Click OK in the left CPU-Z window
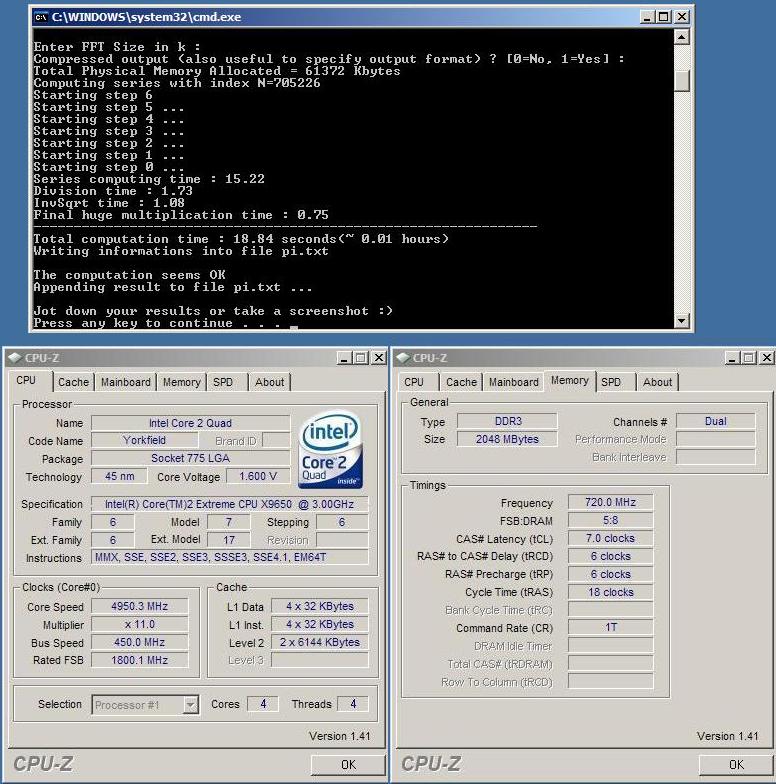776x784 pixels. (x=348, y=764)
